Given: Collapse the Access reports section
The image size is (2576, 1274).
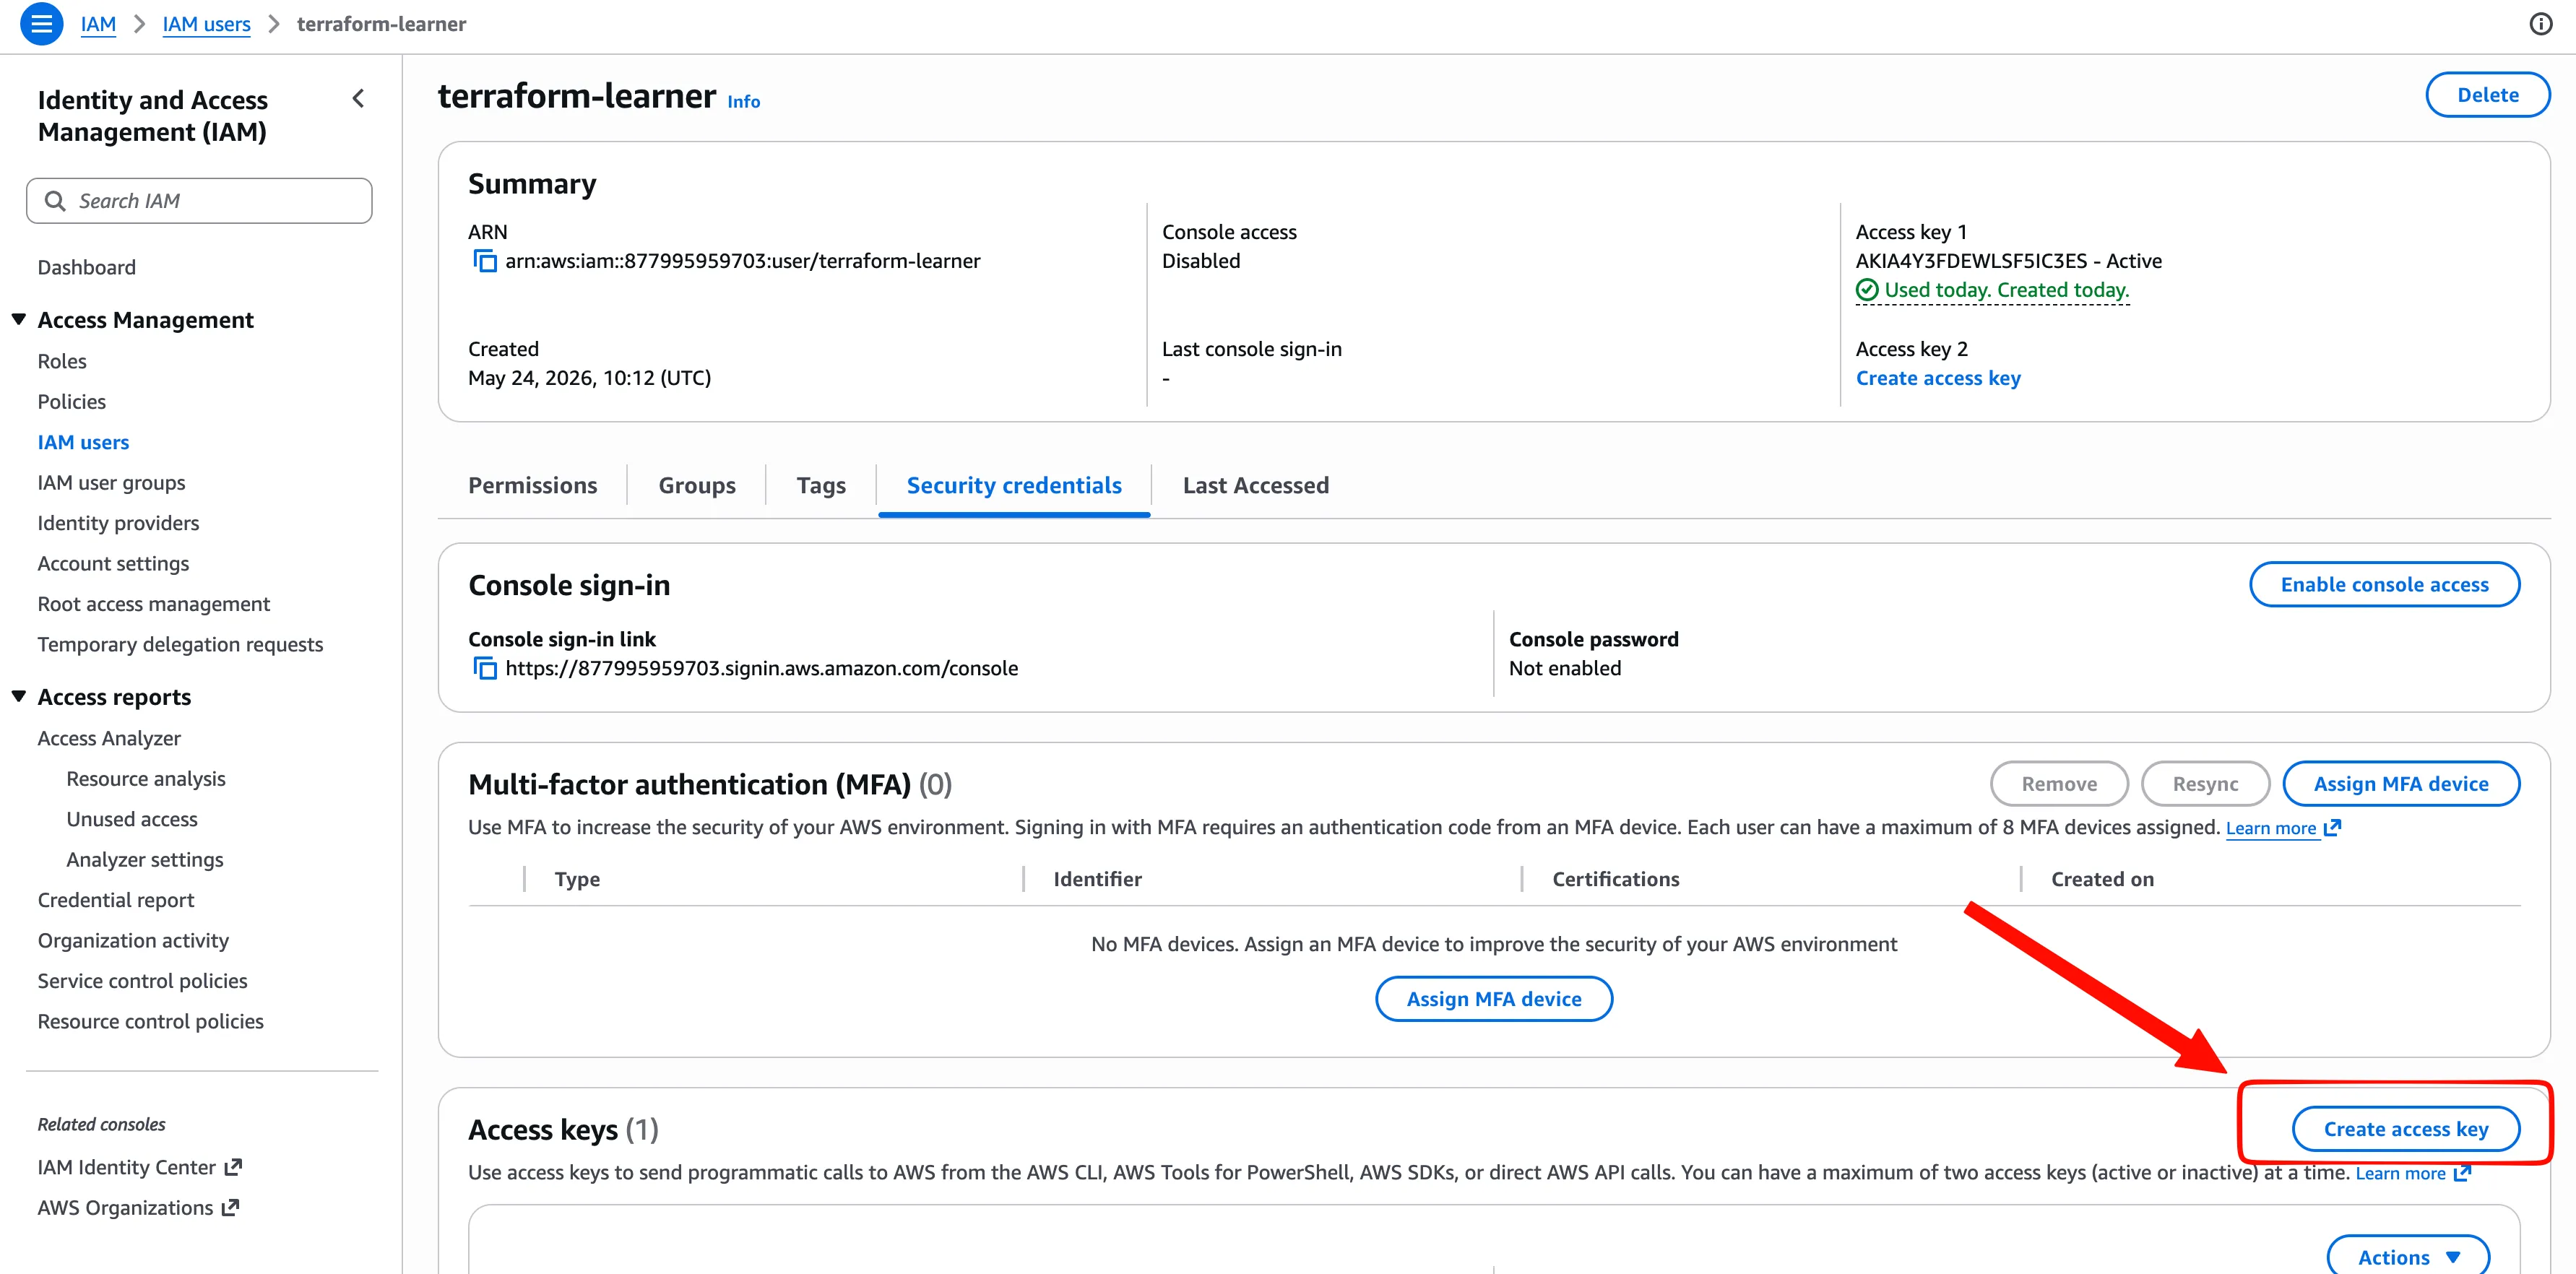Looking at the screenshot, I should point(19,697).
